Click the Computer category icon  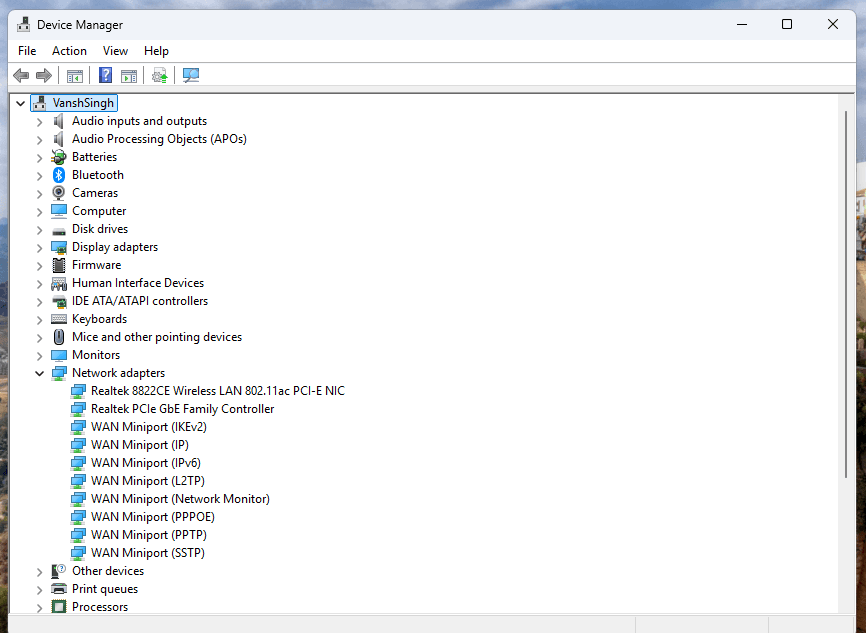click(59, 211)
